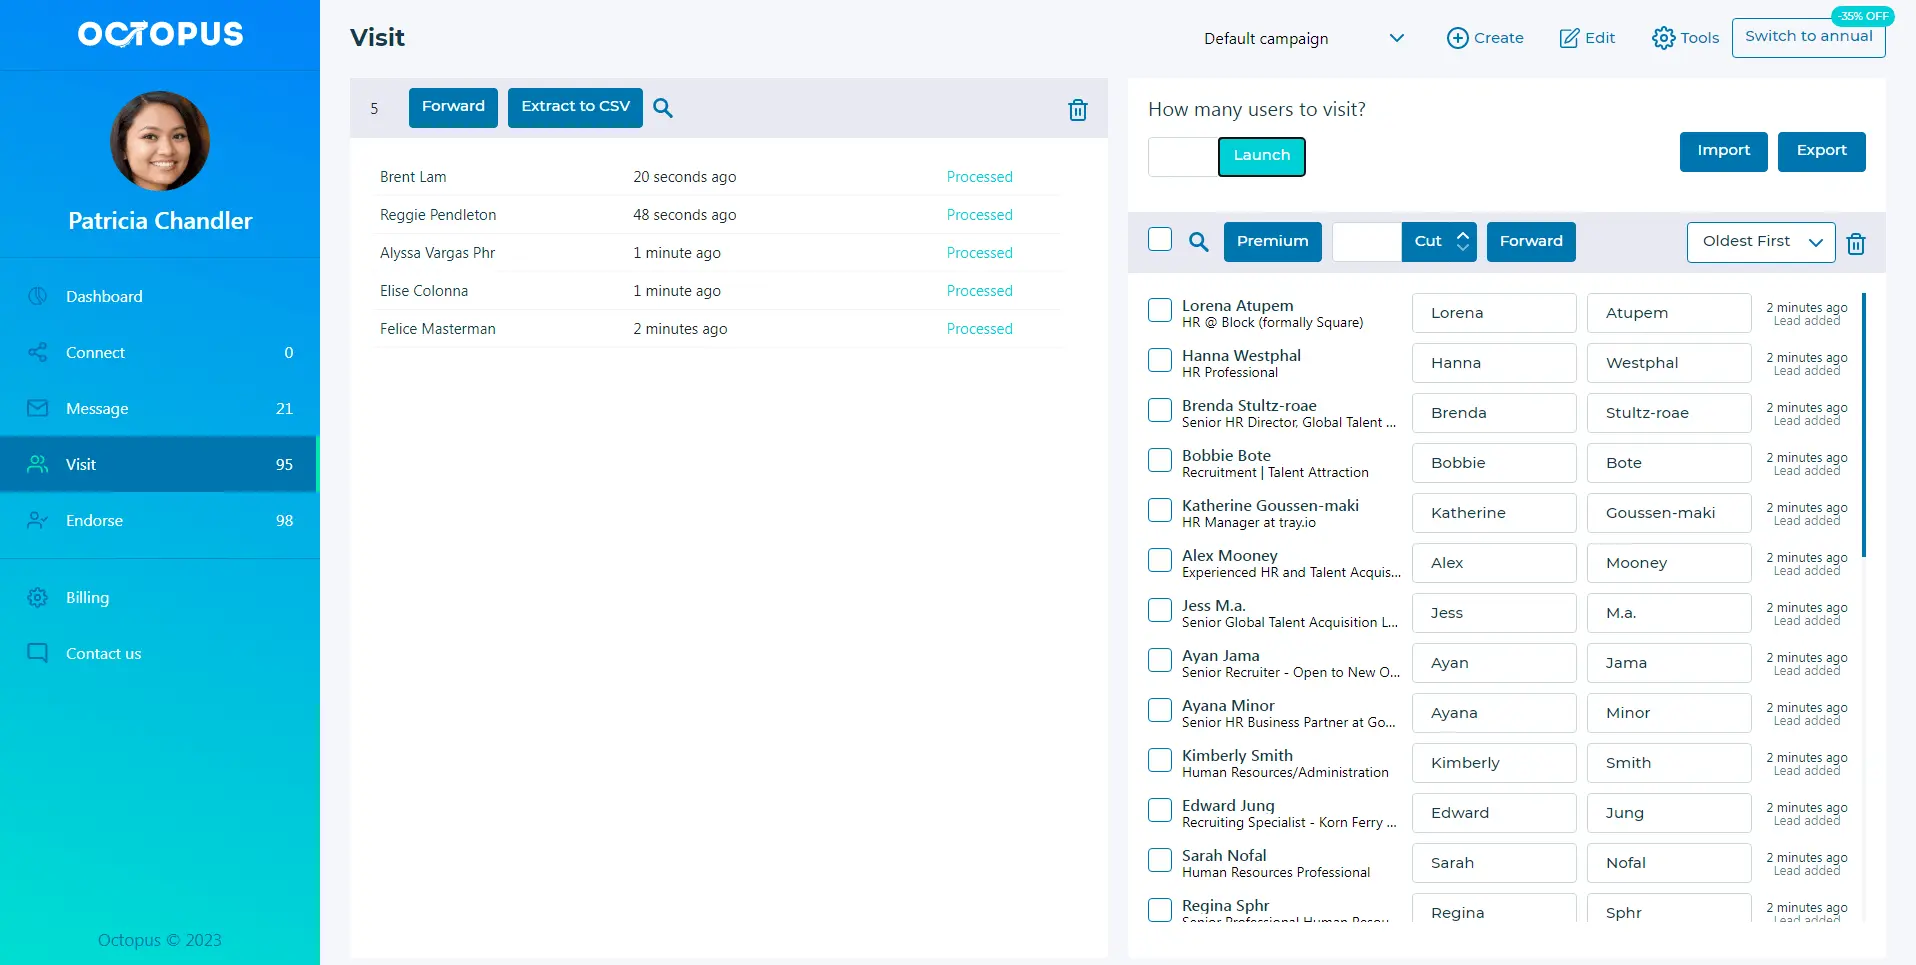Click the search icon beside Extract to CSV
The width and height of the screenshot is (1916, 965).
663,108
